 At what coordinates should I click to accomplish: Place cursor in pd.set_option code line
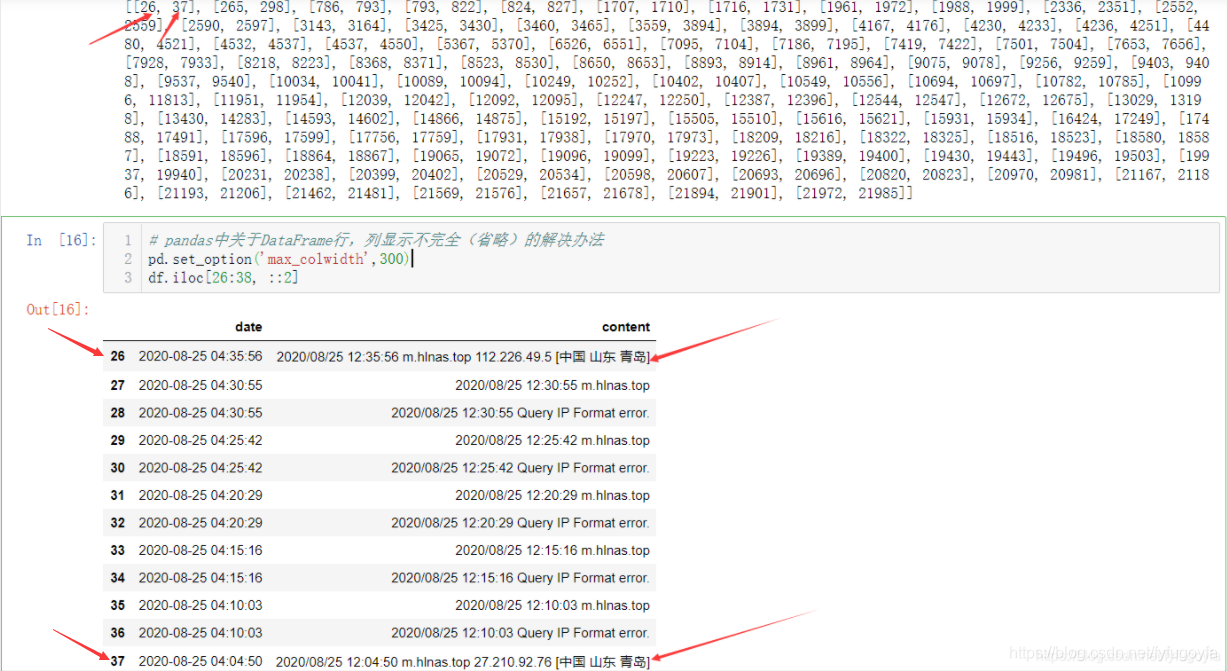click(279, 259)
